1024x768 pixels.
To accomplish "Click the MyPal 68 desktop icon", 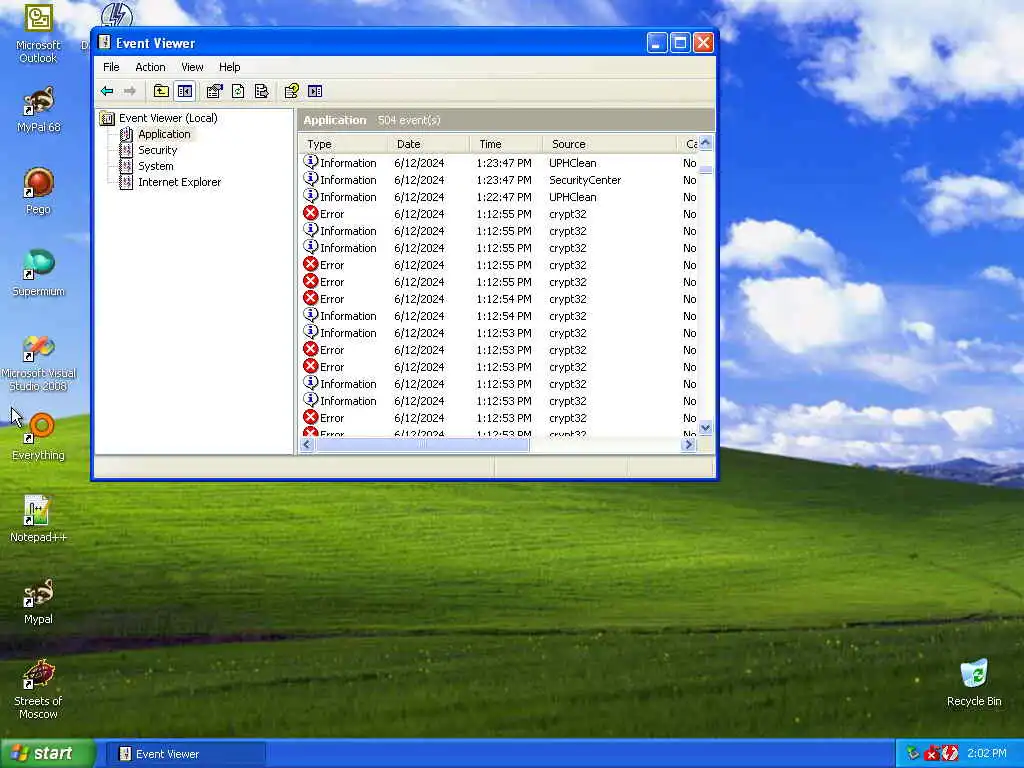I will click(38, 110).
